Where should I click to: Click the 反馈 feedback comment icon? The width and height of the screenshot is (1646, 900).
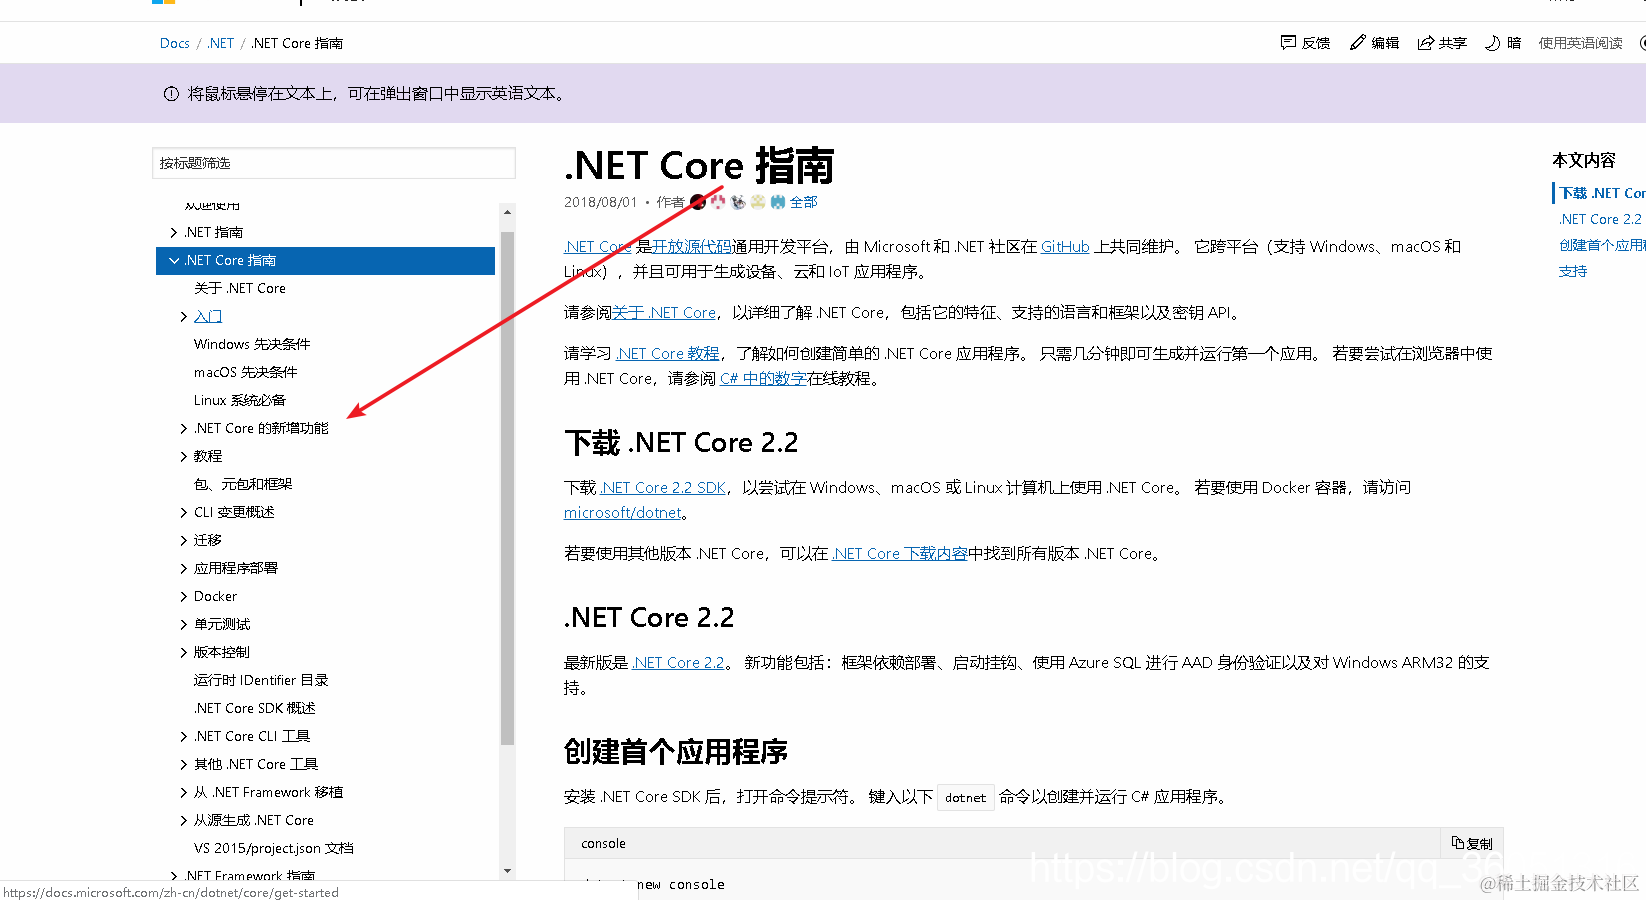tap(1289, 42)
